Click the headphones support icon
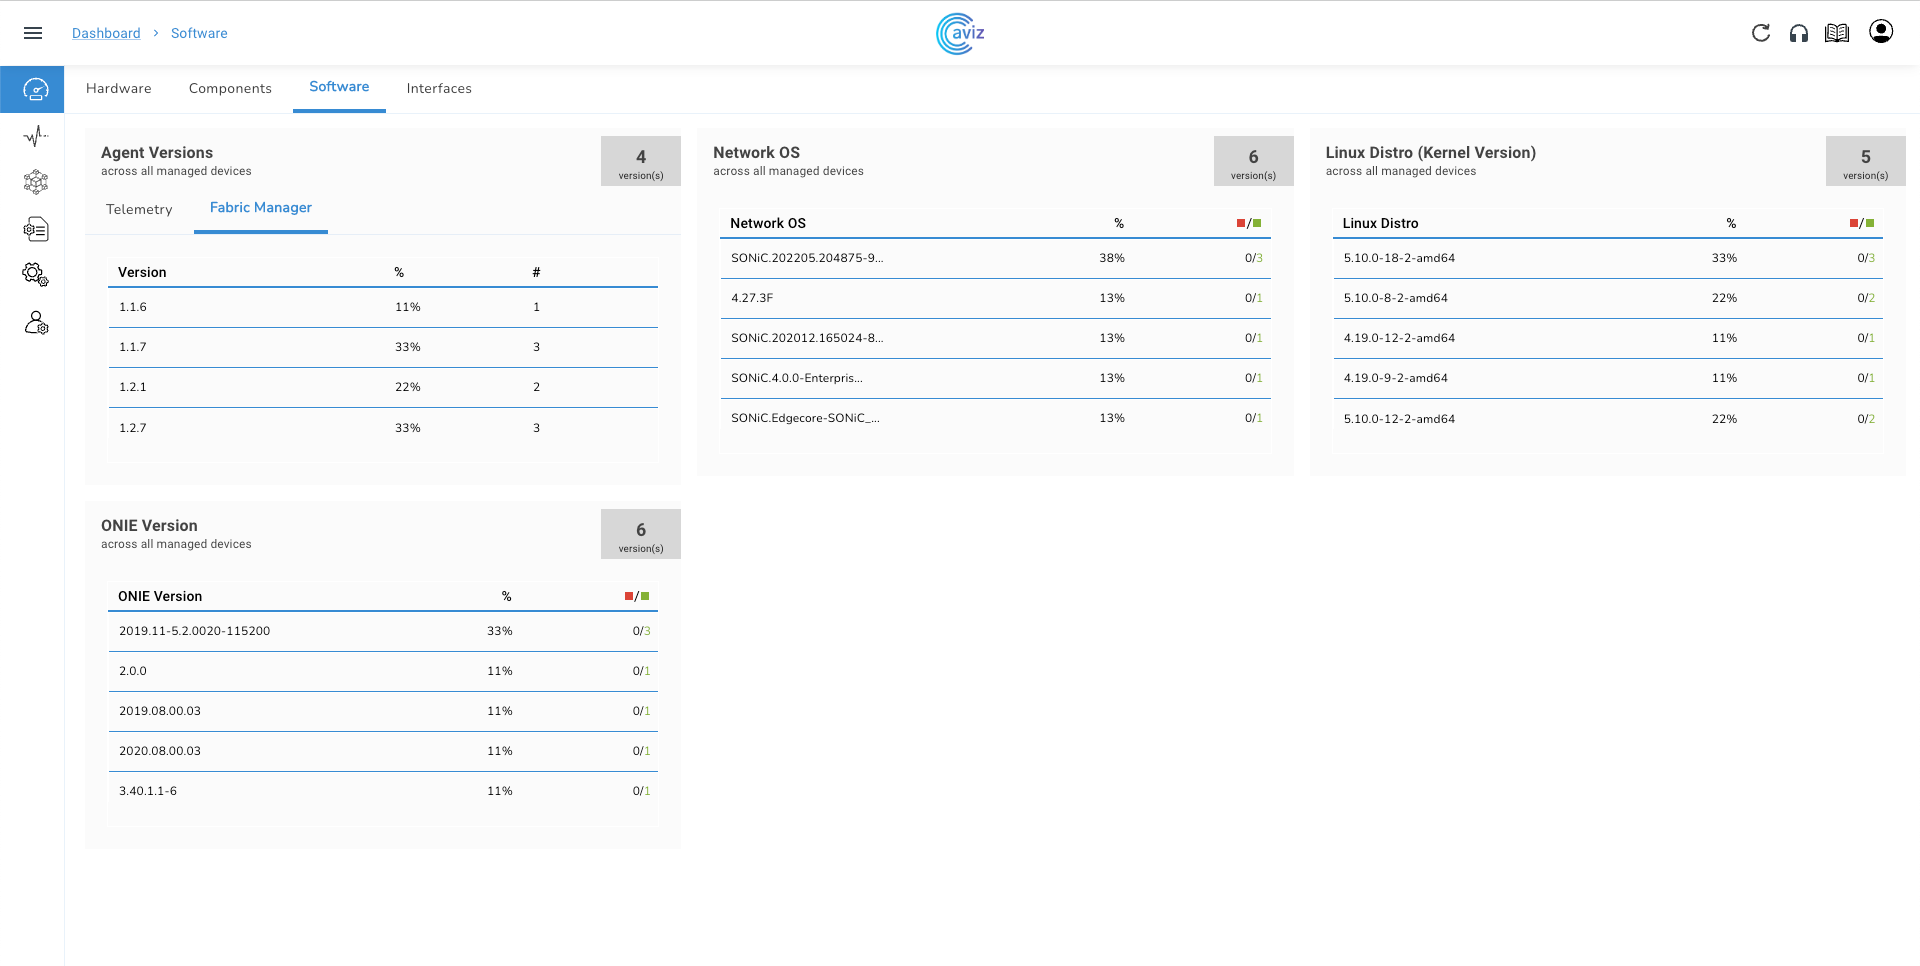The width and height of the screenshot is (1920, 966). 1799,33
